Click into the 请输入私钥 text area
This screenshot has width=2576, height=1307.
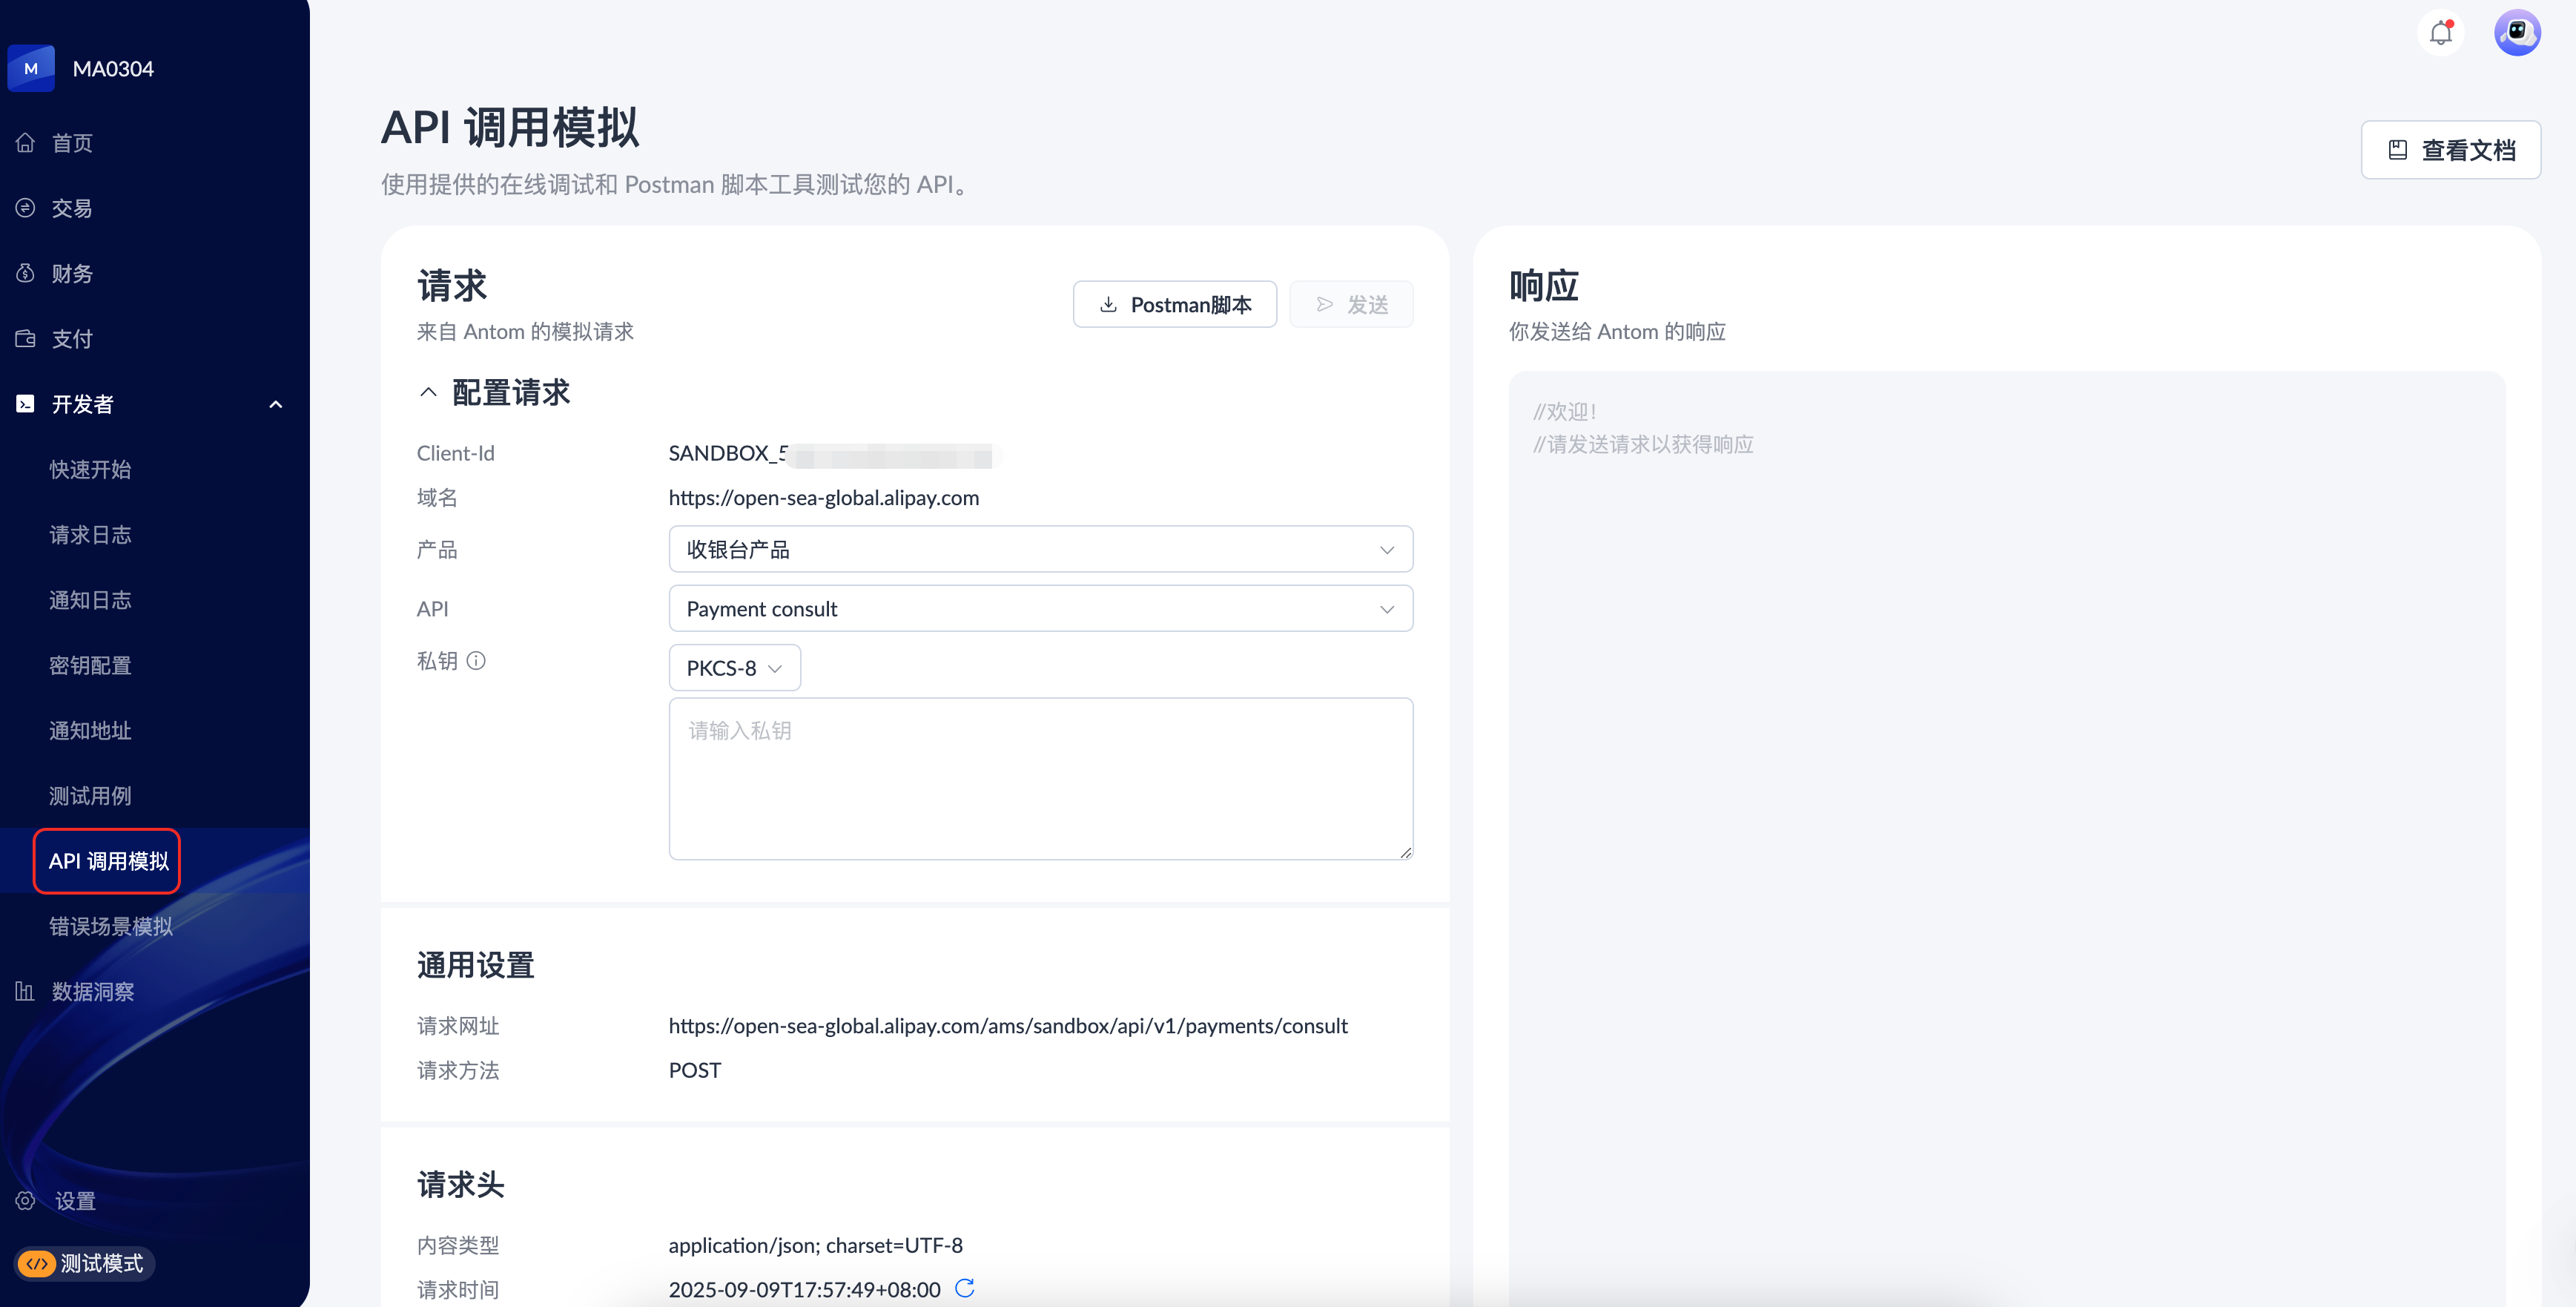point(1040,778)
